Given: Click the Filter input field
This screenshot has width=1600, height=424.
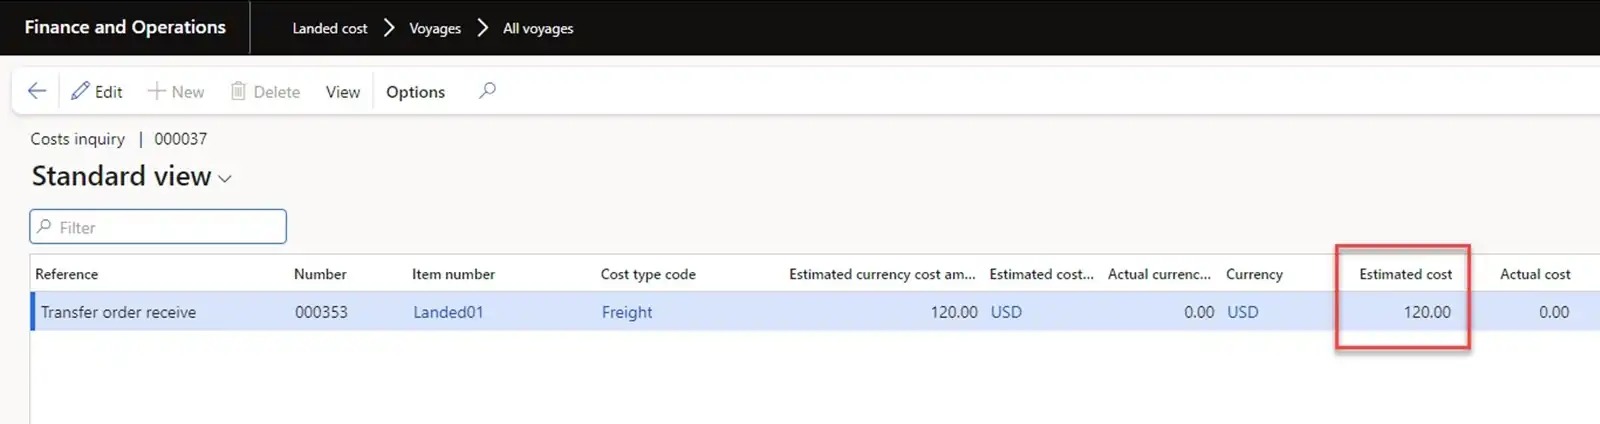Looking at the screenshot, I should [x=158, y=227].
